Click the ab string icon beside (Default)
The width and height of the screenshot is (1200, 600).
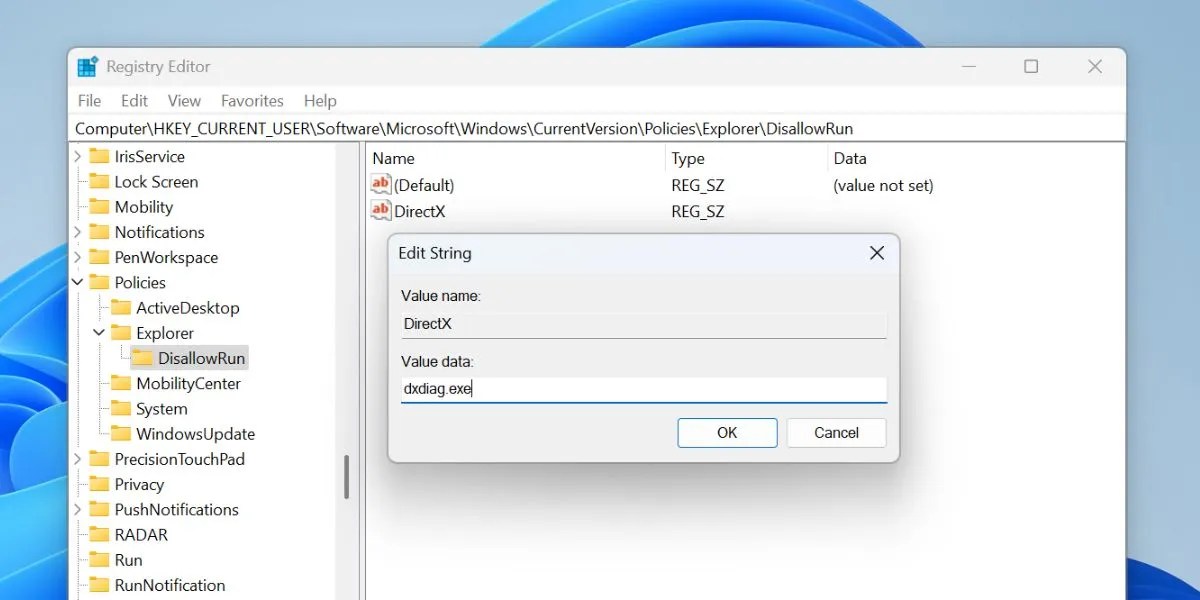point(380,185)
